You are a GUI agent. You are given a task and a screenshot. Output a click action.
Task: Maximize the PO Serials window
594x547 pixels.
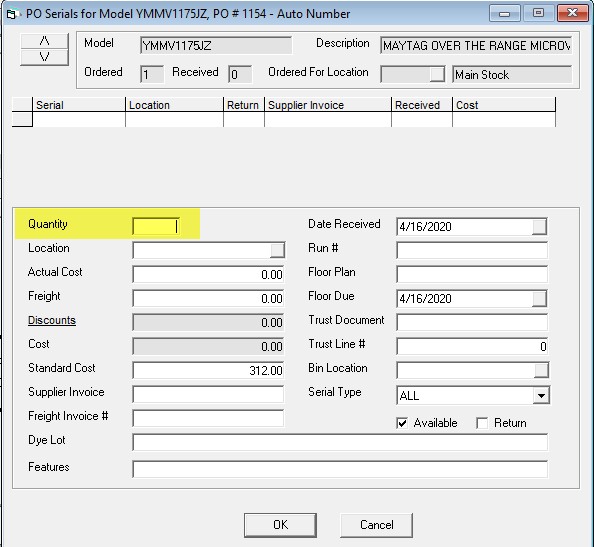click(538, 13)
